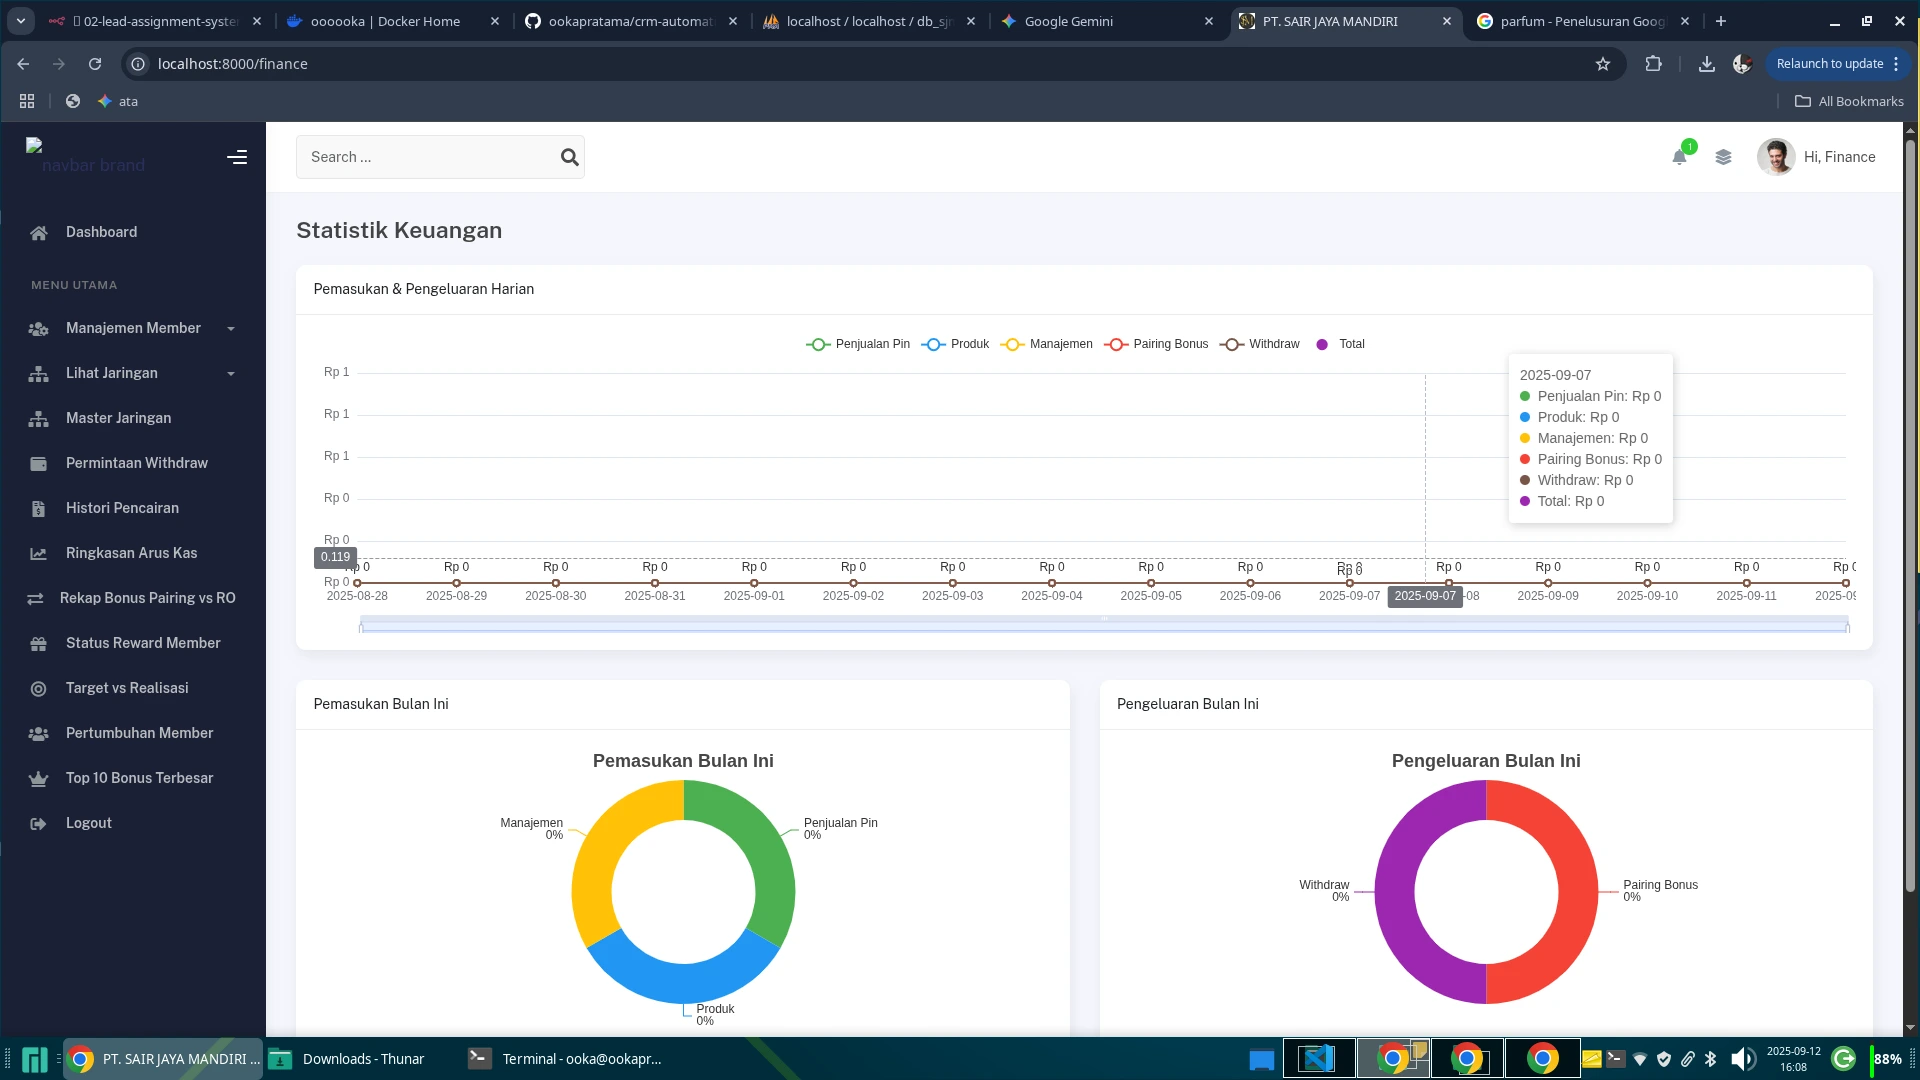Click the Status Reward Member gift icon

pos(39,644)
